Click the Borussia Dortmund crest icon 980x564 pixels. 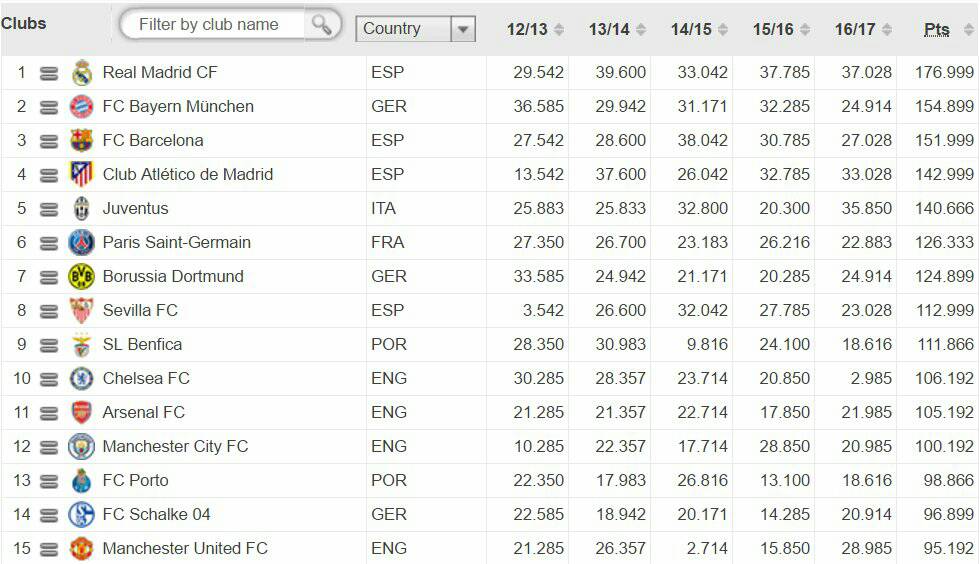tap(82, 277)
